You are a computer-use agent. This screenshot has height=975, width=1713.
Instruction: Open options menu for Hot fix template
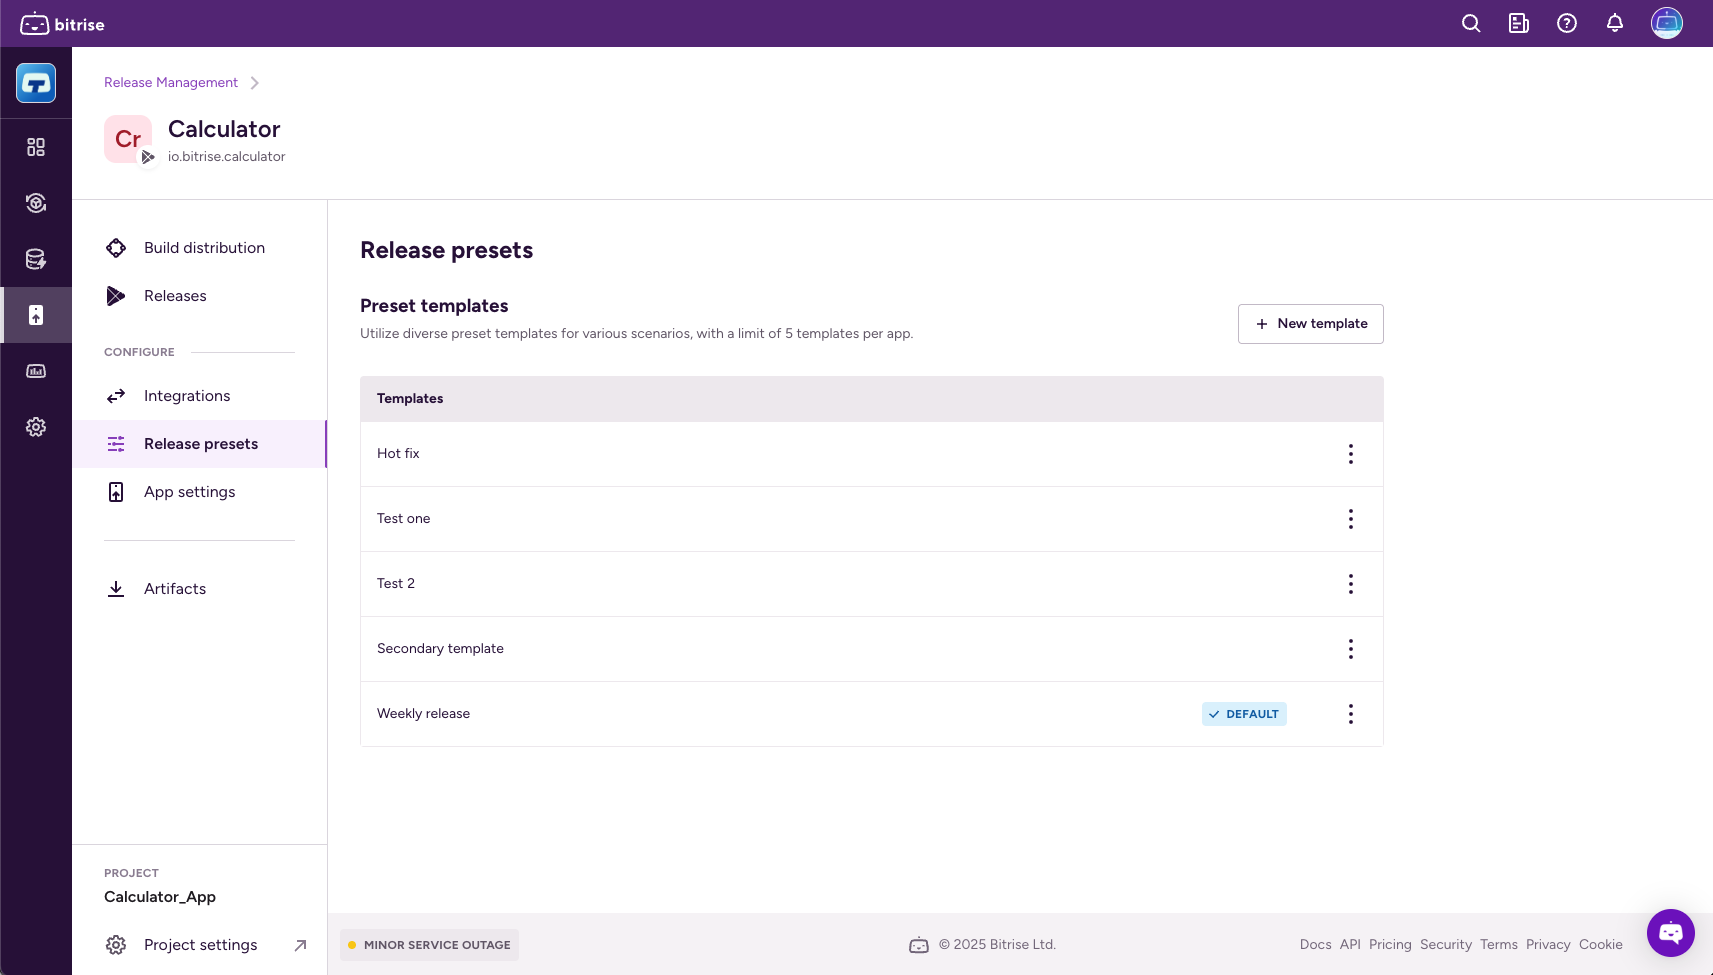(1350, 454)
